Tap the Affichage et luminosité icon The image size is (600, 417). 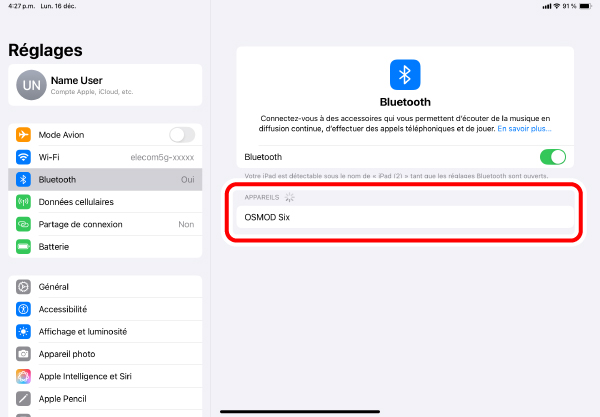click(23, 331)
